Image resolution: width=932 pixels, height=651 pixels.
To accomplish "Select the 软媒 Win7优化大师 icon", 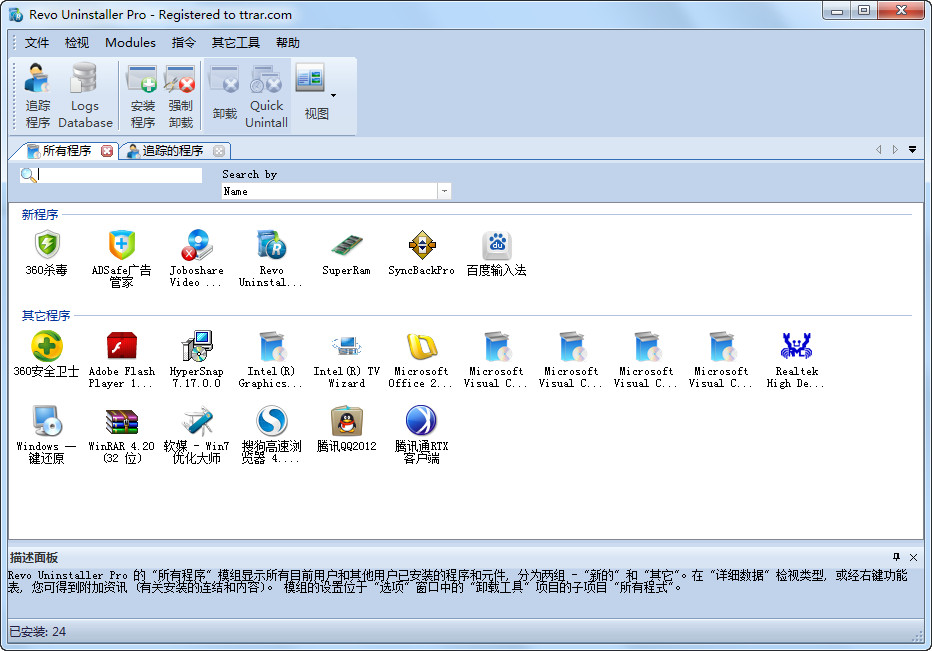I will [x=196, y=435].
